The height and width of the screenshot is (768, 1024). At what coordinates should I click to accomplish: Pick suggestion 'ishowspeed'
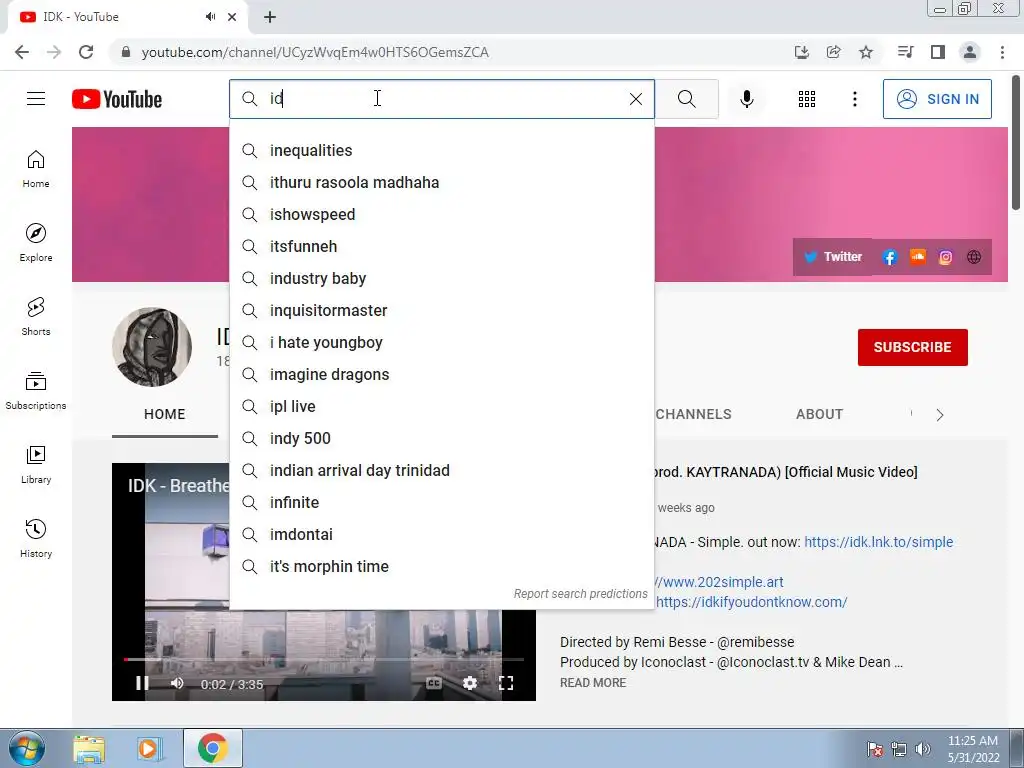click(x=442, y=214)
